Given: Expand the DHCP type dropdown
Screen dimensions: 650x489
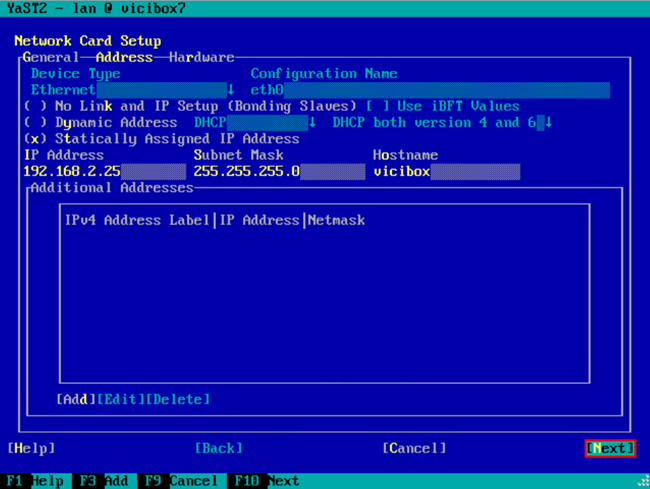Looking at the screenshot, I should (255, 123).
